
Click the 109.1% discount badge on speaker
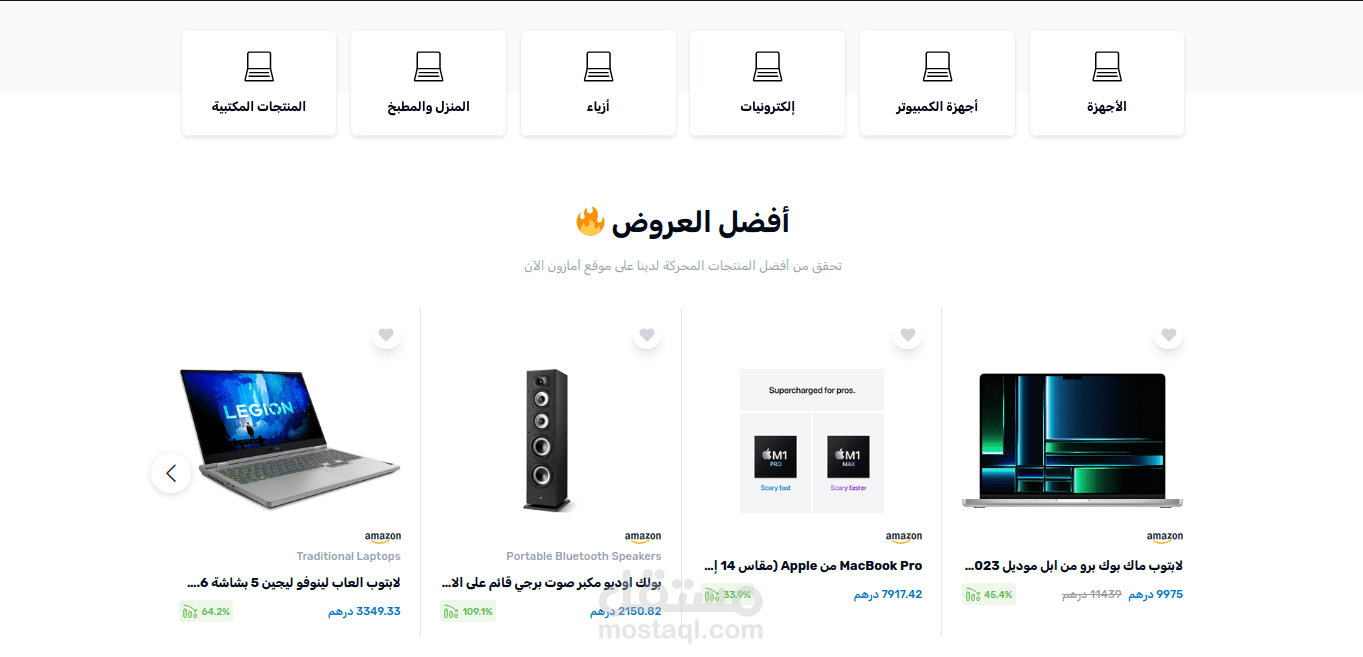pyautogui.click(x=468, y=611)
